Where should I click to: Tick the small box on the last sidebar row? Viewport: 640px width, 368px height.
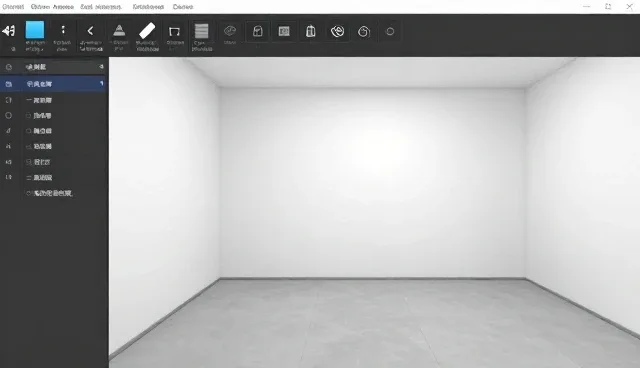tap(29, 193)
